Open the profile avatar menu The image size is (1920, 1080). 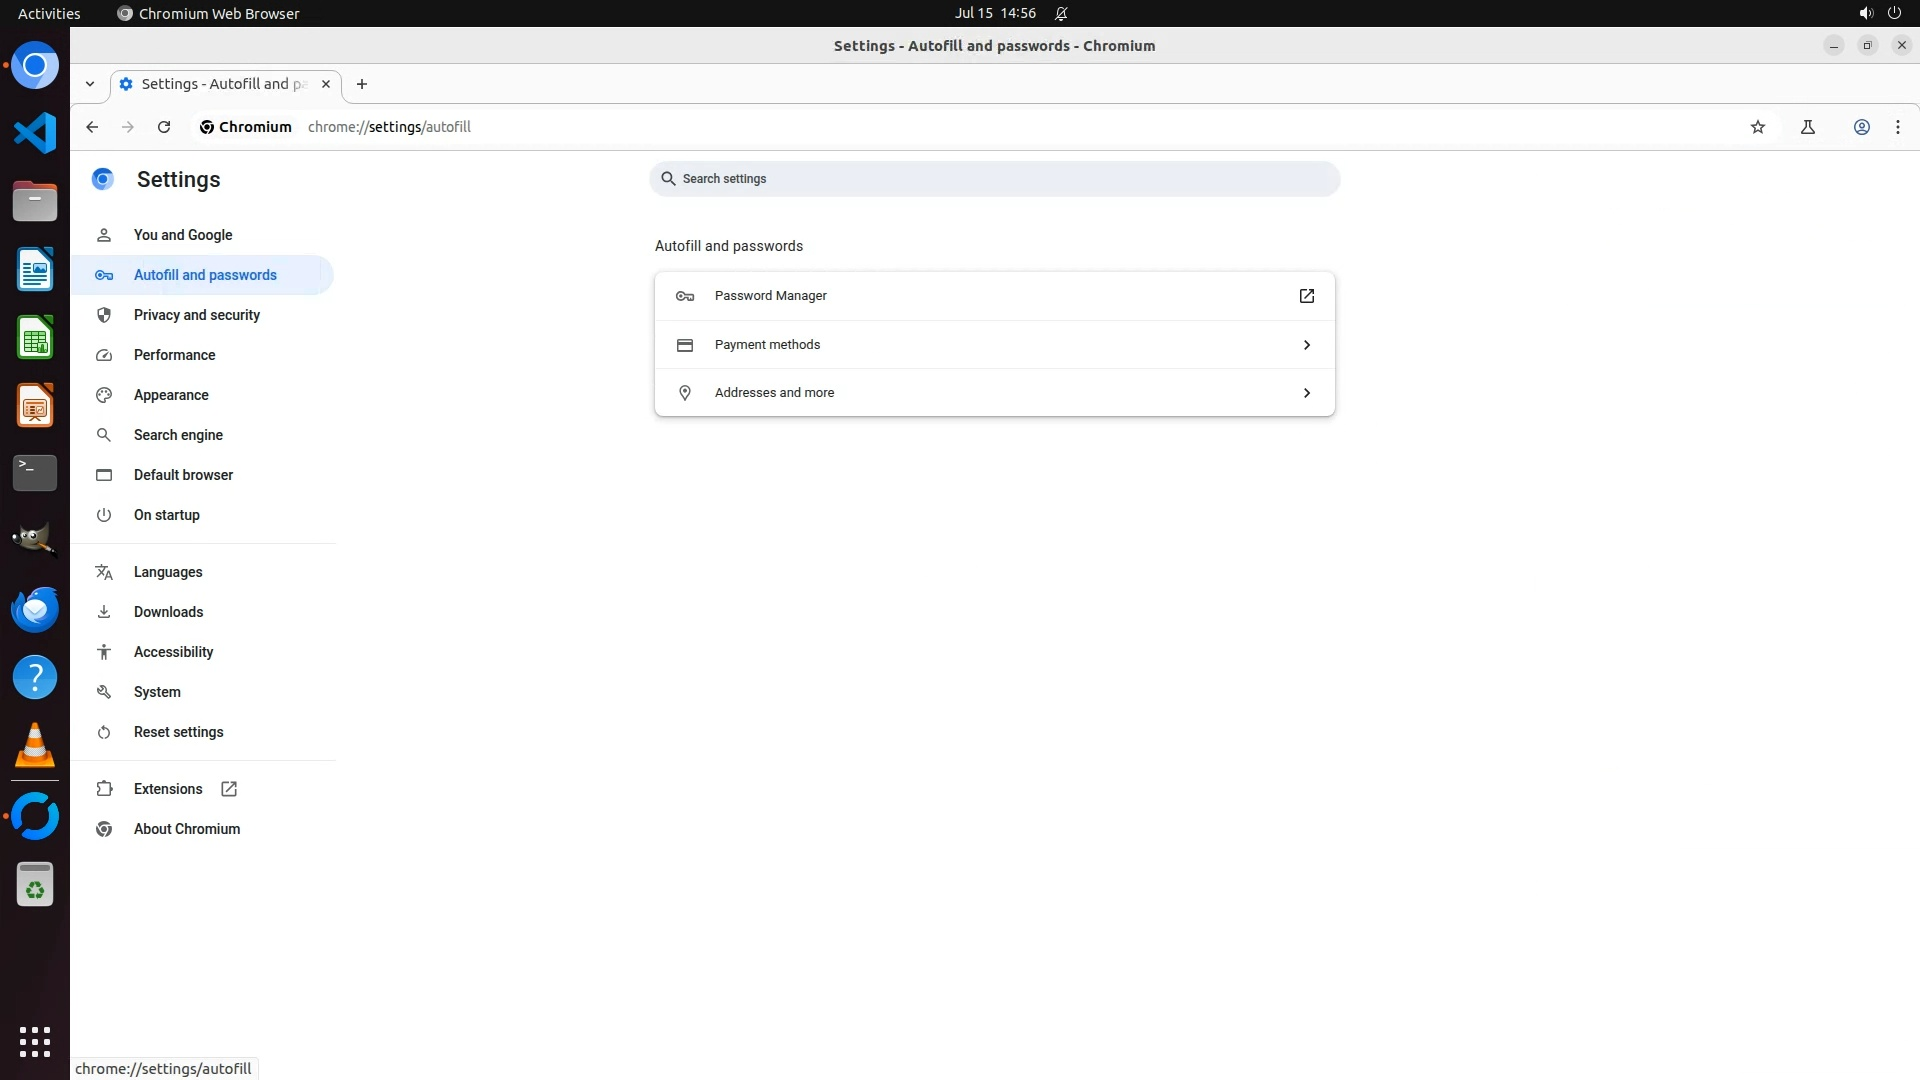point(1862,127)
